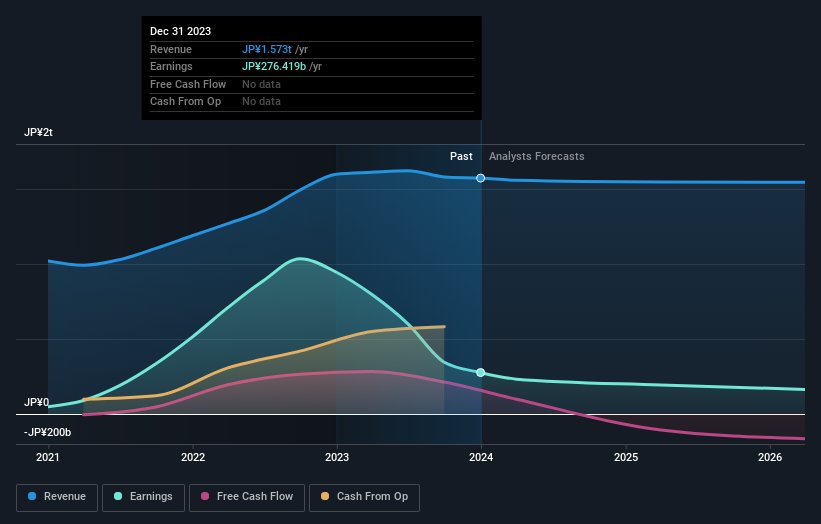Image resolution: width=821 pixels, height=524 pixels.
Task: Click the 2024 x-axis label
Action: pos(481,457)
